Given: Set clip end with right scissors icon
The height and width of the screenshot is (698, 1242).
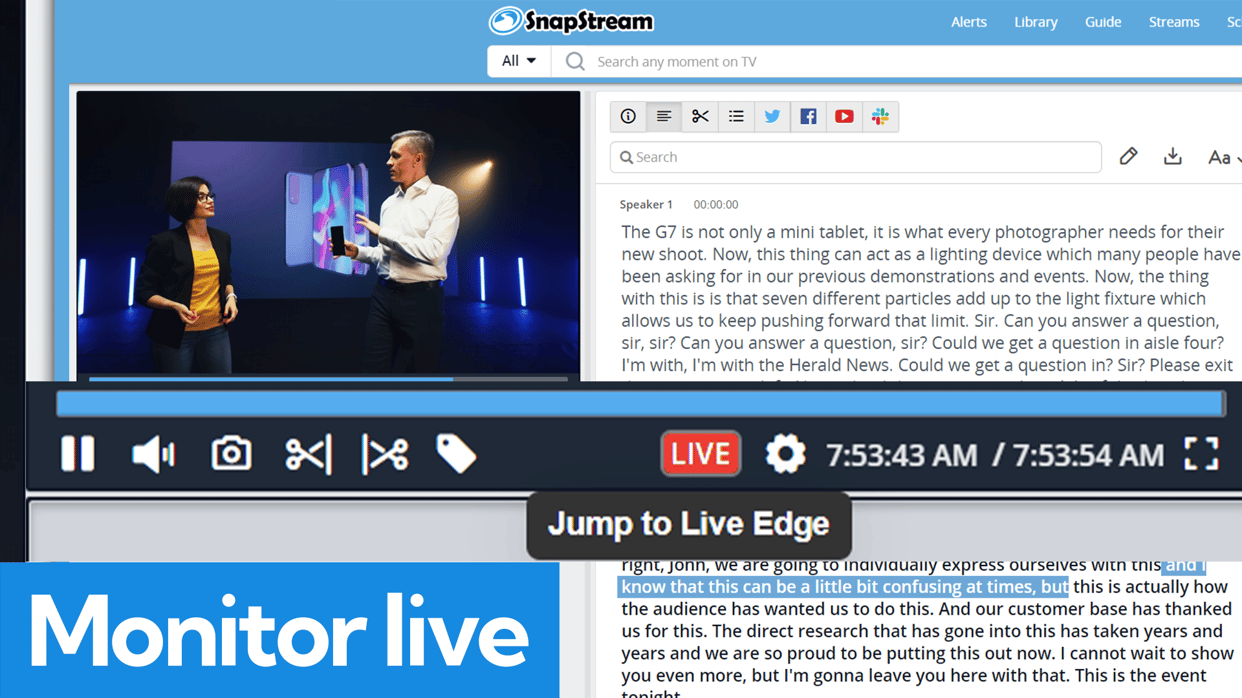Looking at the screenshot, I should (x=385, y=455).
